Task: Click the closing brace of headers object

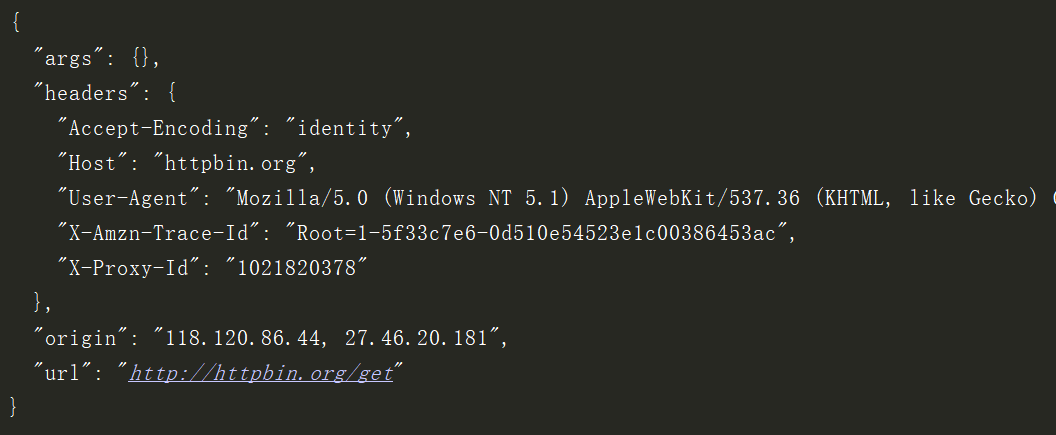Action: pos(38,303)
